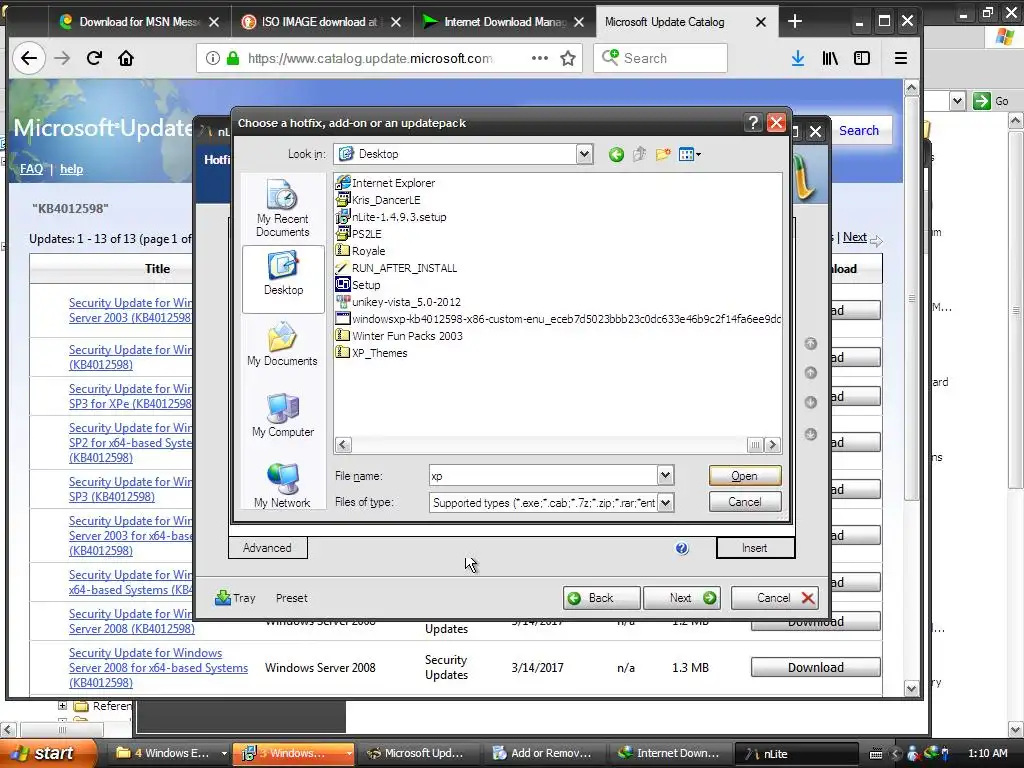1024x768 pixels.
Task: Select the Internet Explorer file entry
Action: click(x=385, y=183)
